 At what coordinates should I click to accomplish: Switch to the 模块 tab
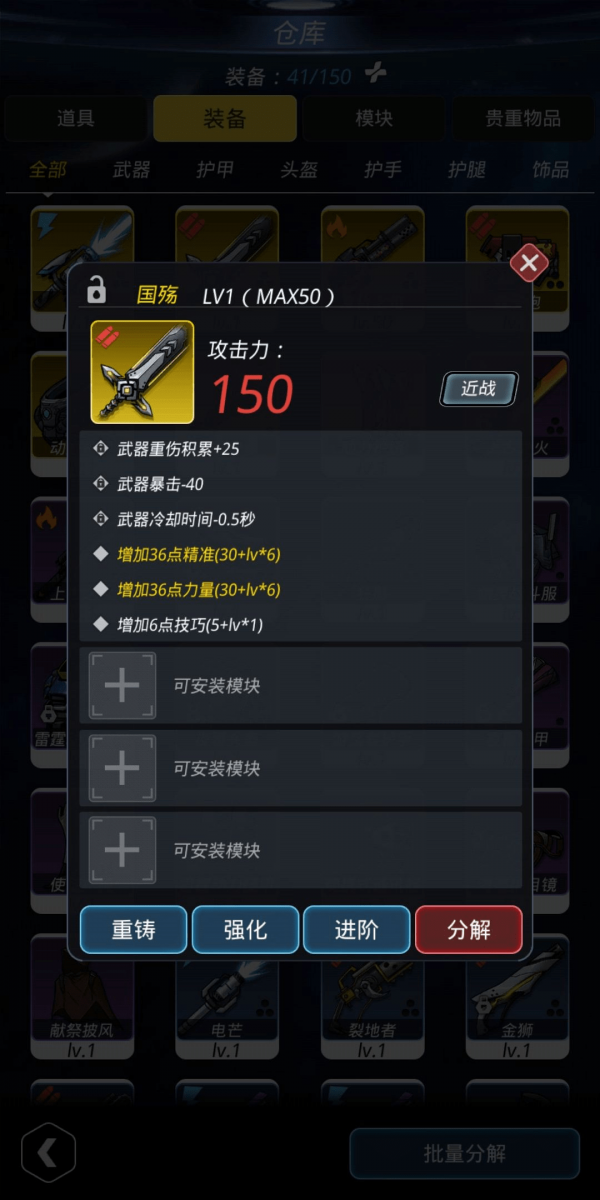coord(374,118)
